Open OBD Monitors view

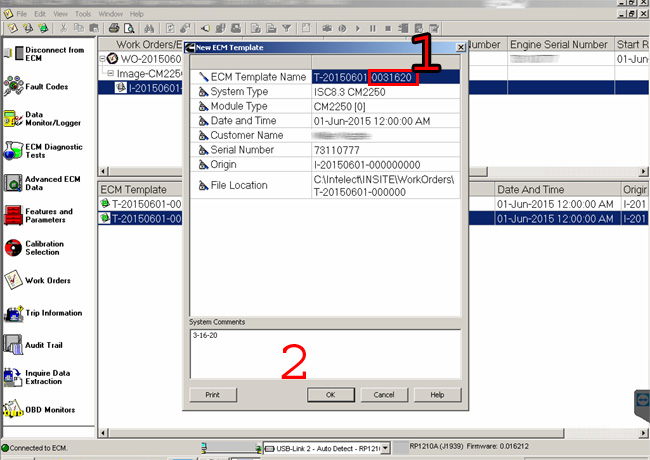40,409
